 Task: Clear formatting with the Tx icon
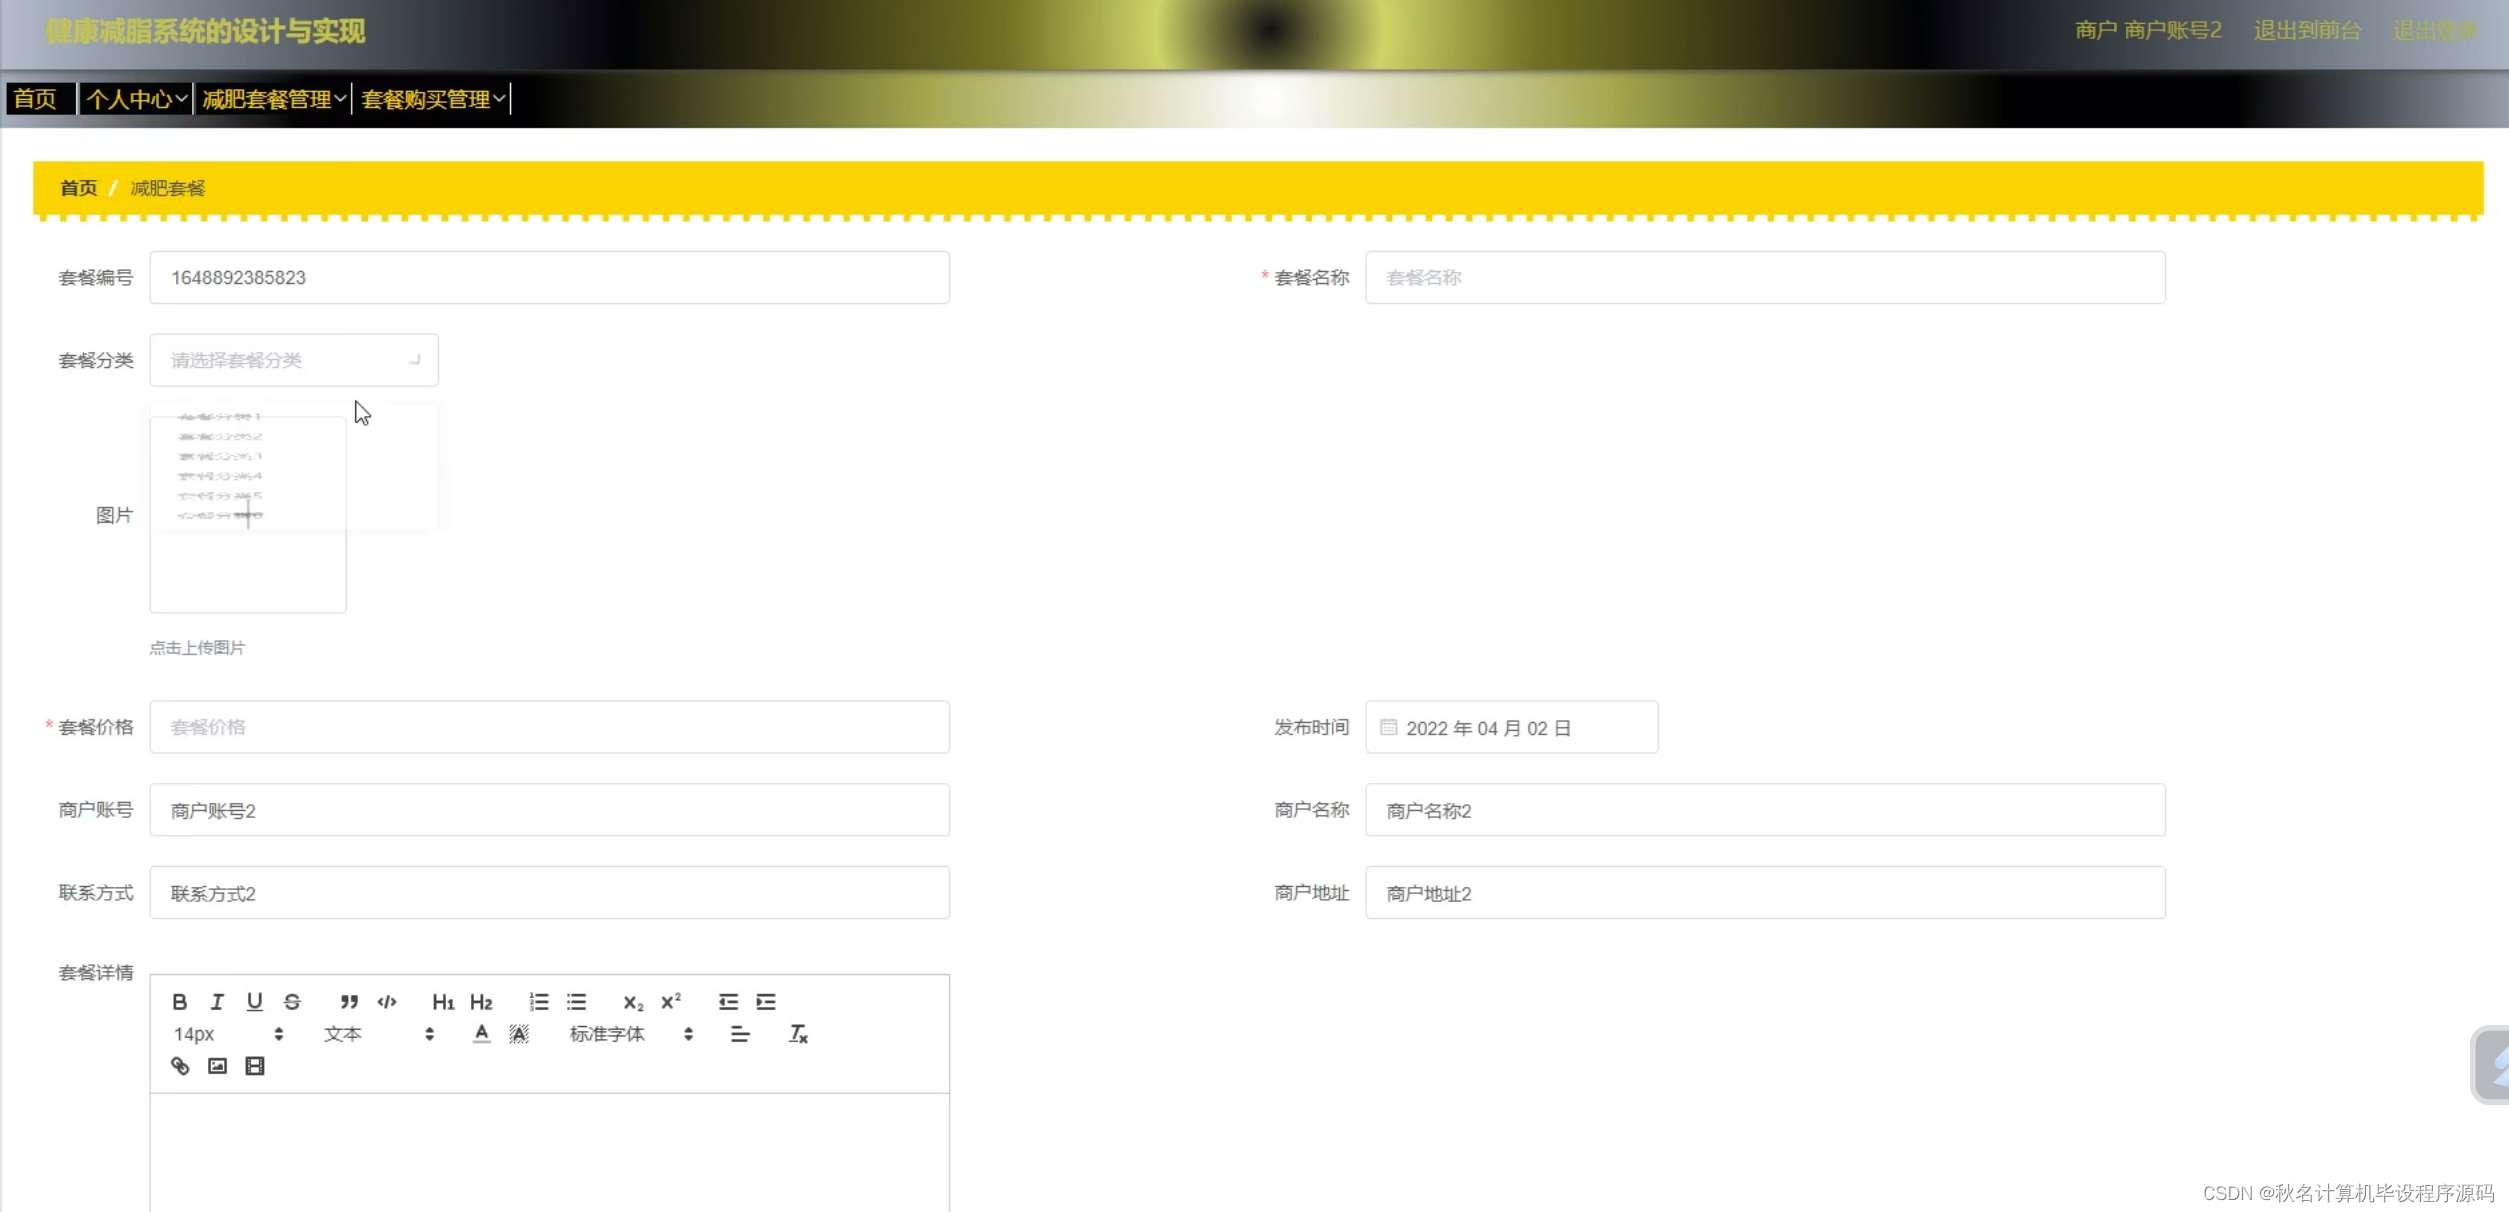tap(798, 1034)
